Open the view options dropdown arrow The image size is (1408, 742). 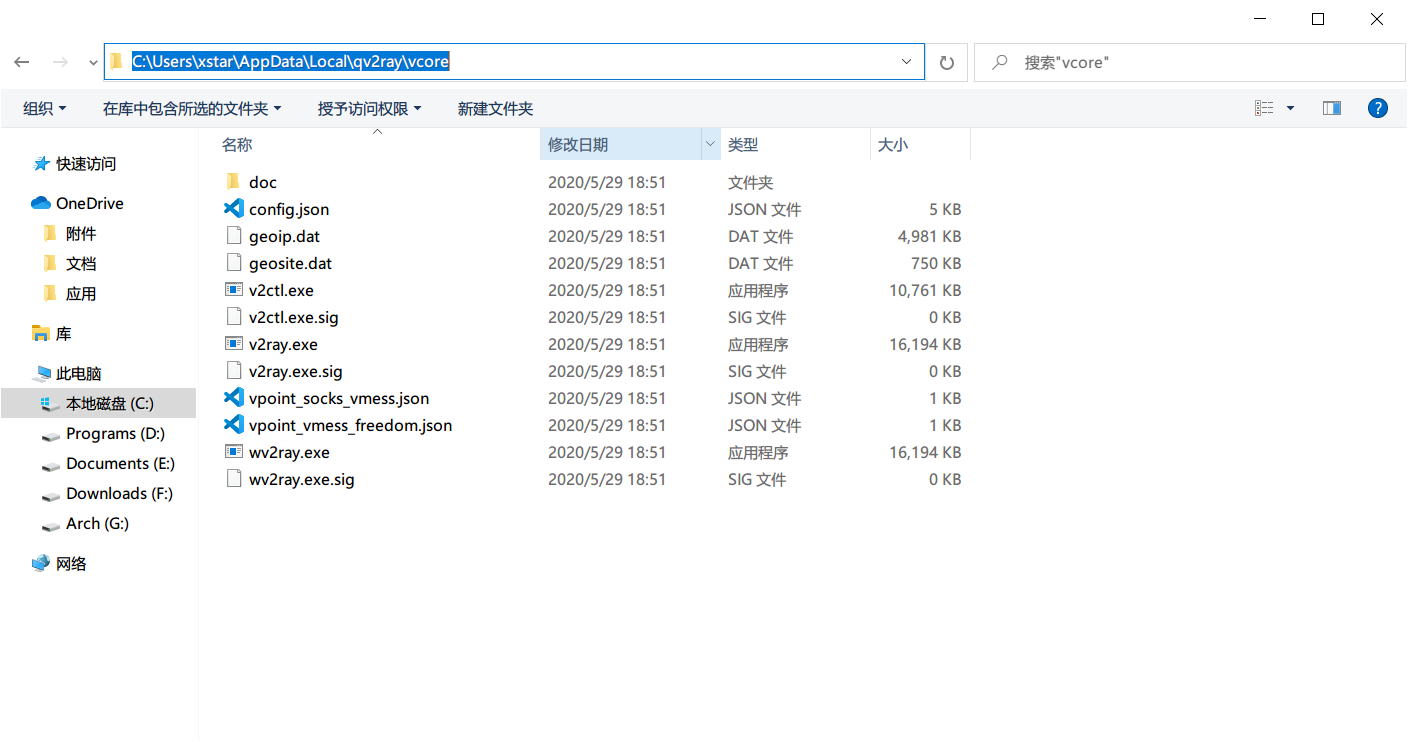pyautogui.click(x=1290, y=108)
